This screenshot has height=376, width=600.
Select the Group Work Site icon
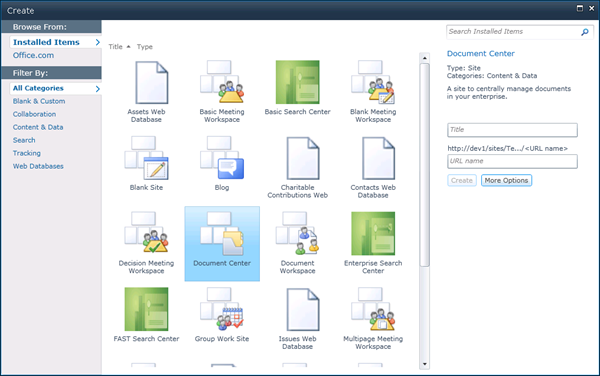click(222, 309)
